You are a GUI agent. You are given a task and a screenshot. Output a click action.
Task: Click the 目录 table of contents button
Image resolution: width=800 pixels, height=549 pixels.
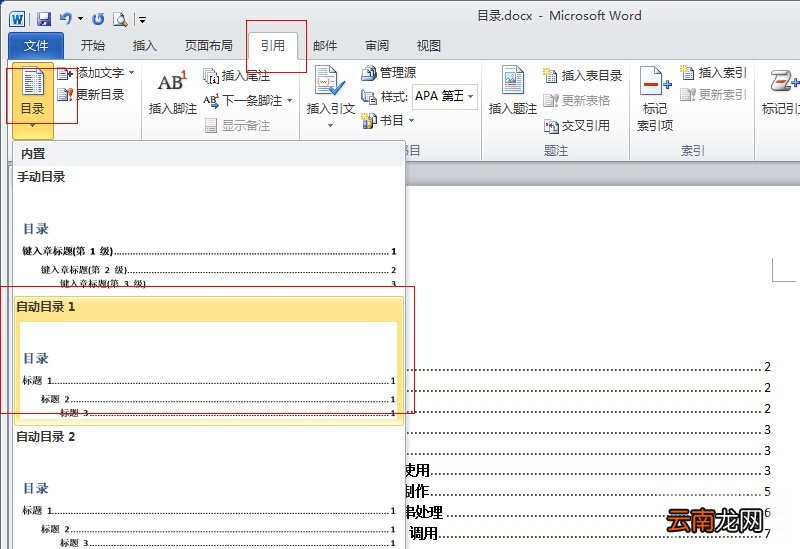[x=33, y=99]
